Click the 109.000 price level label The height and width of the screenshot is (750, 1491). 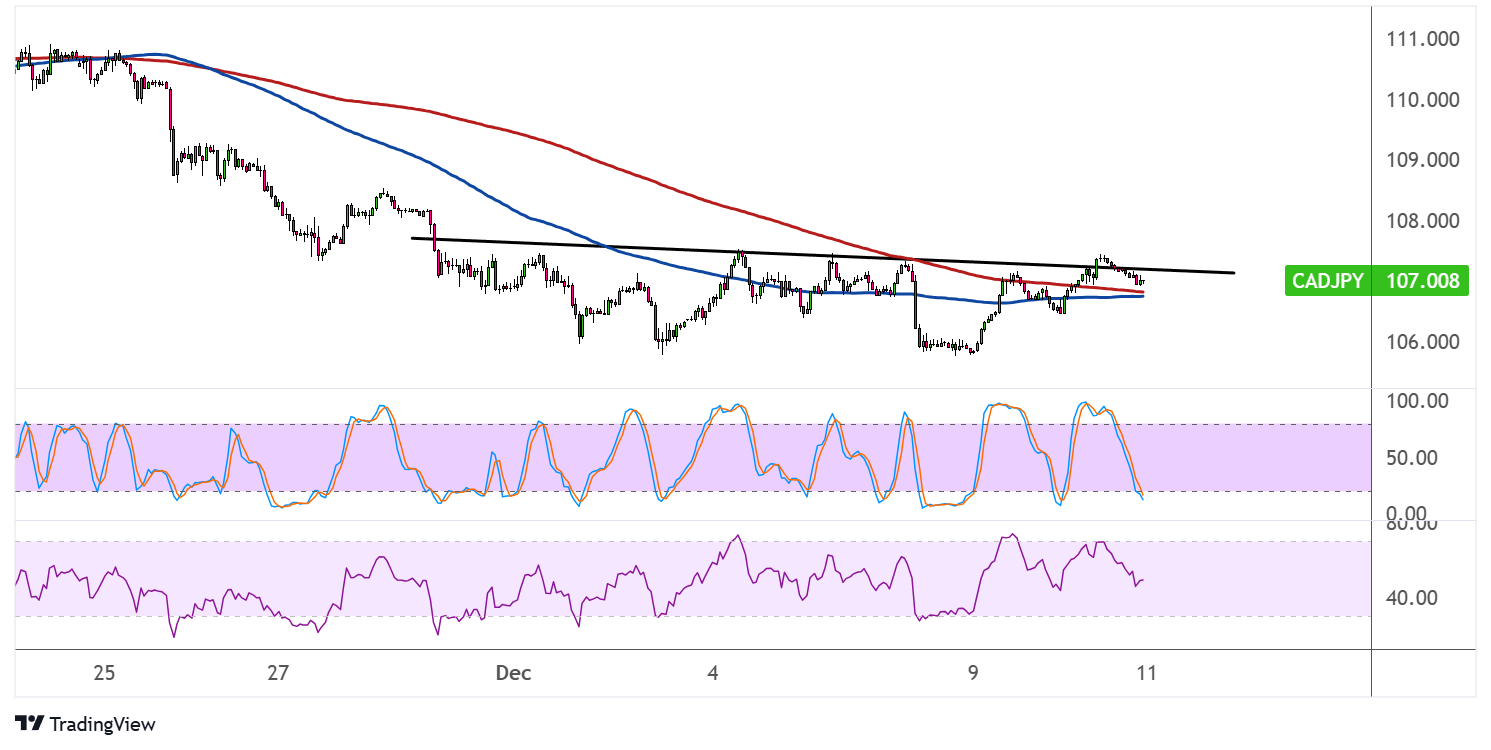1425,160
